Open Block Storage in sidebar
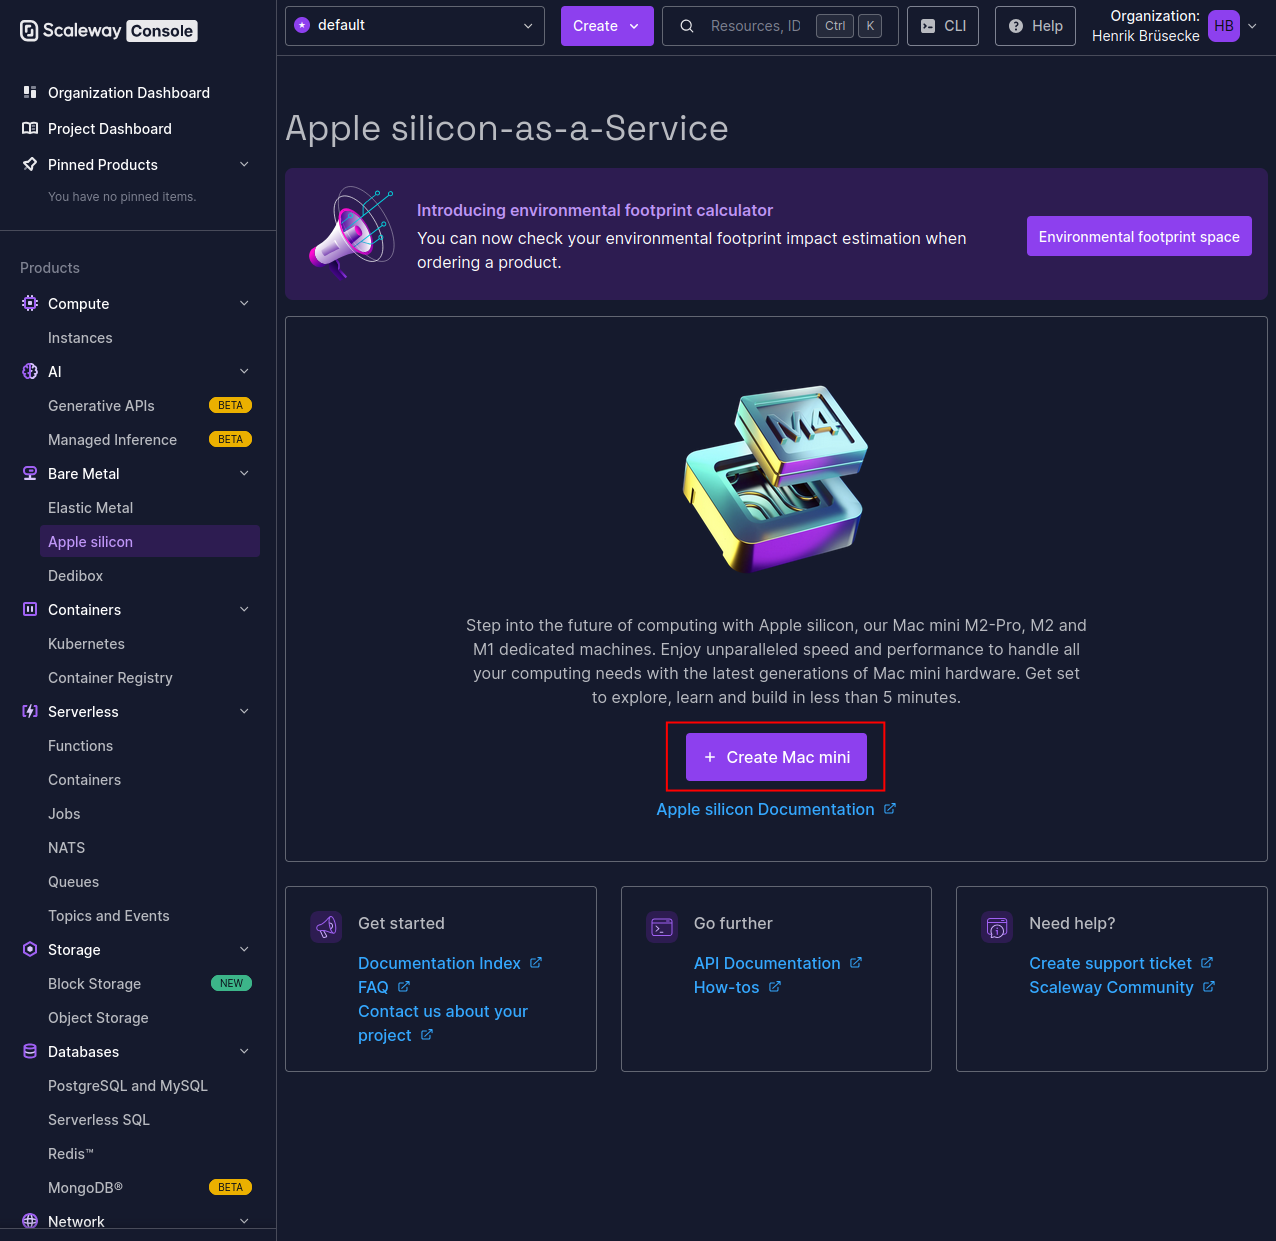The width and height of the screenshot is (1276, 1241). coord(150,984)
